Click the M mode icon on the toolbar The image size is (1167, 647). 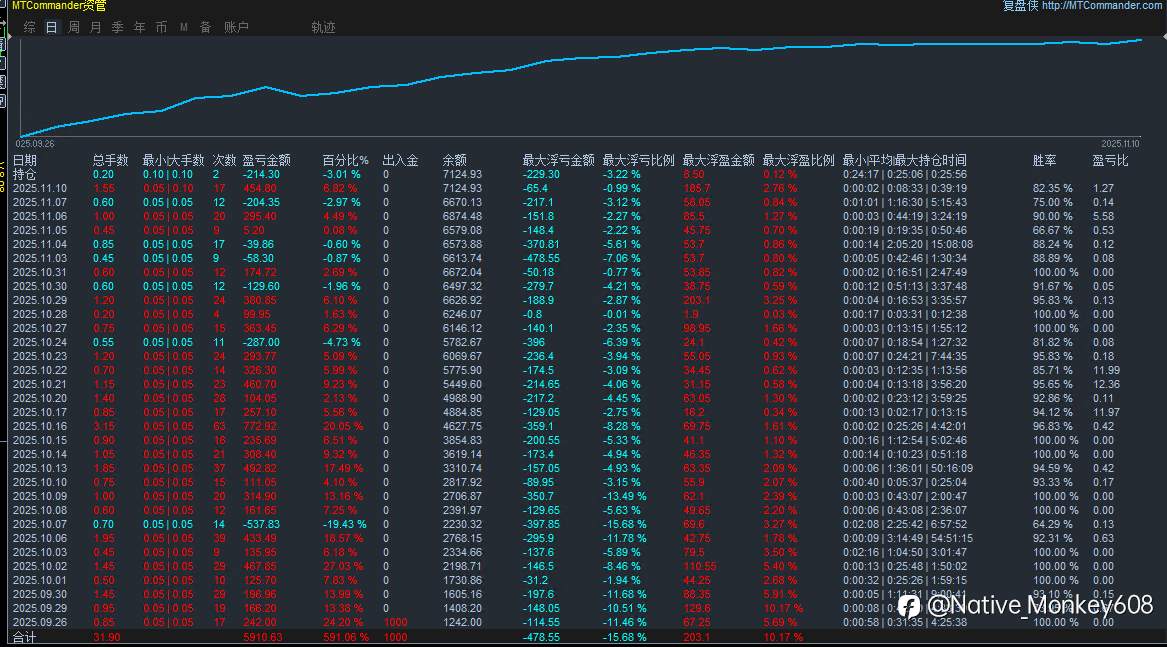183,27
